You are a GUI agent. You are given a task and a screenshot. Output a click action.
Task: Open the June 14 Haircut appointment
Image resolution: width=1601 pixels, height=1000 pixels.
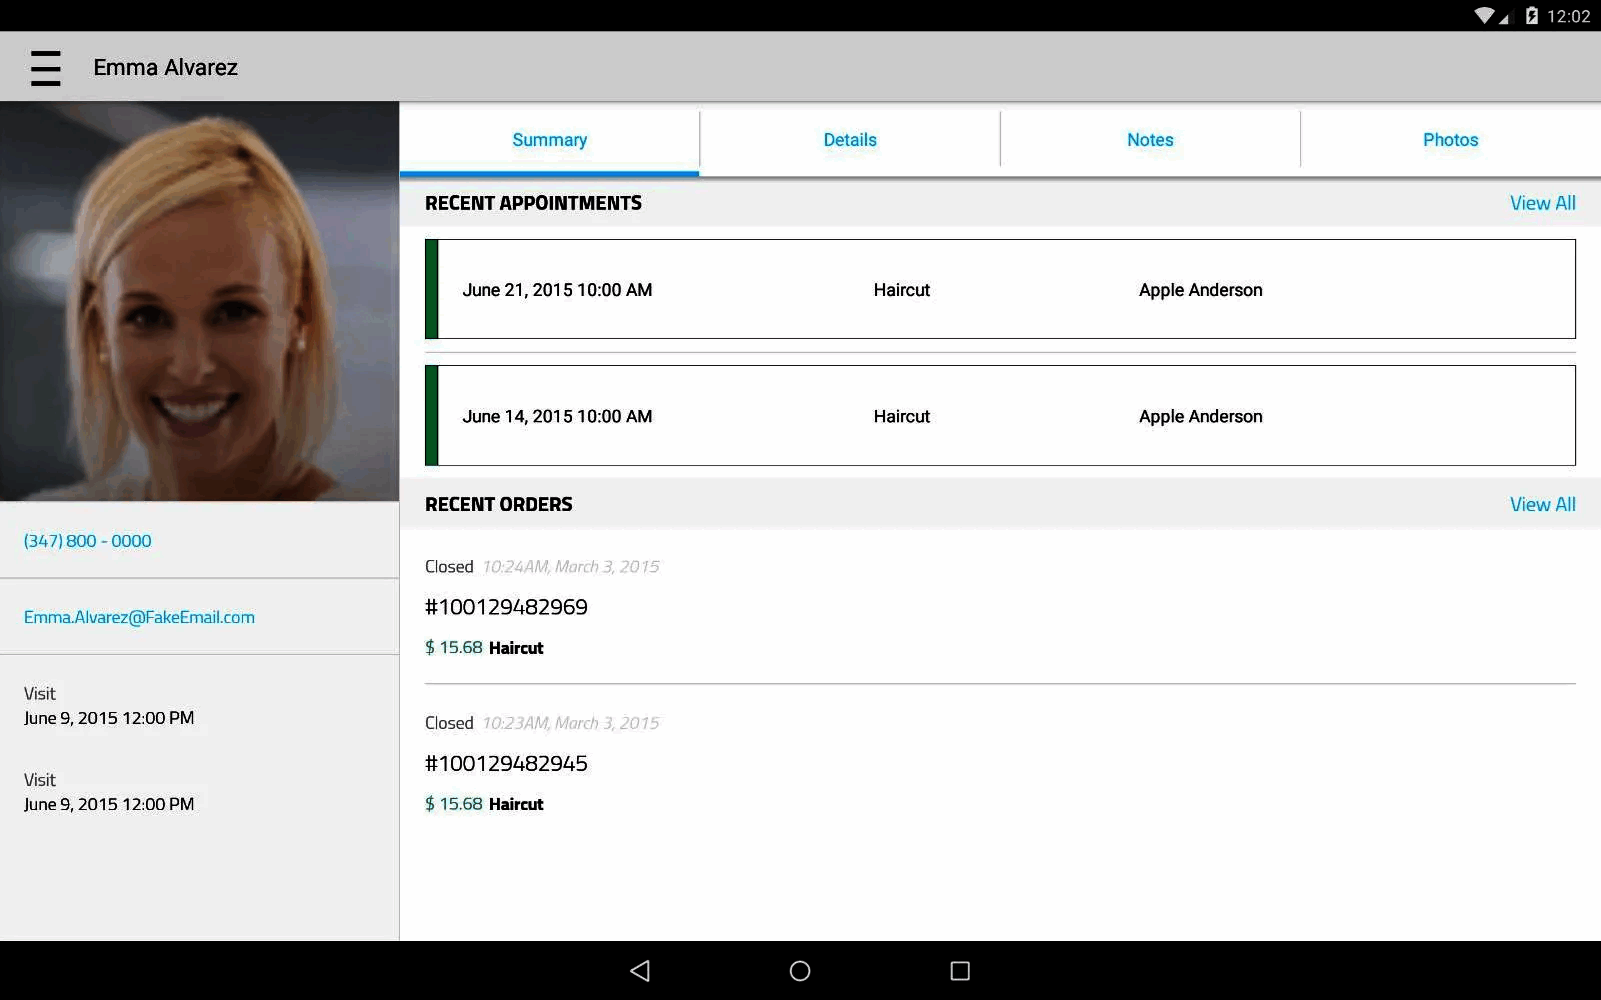point(1000,416)
